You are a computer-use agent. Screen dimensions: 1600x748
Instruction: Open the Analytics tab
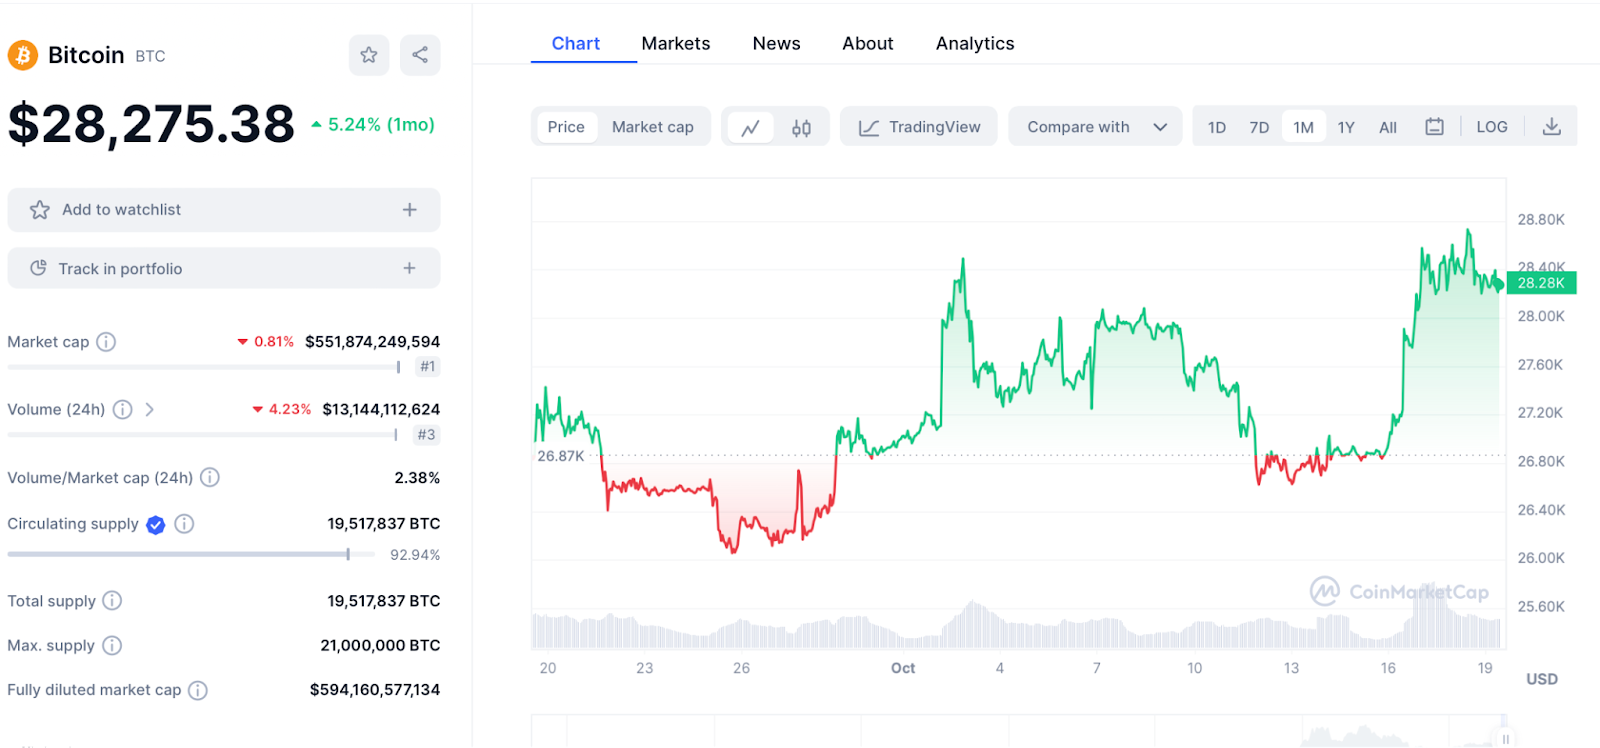point(975,43)
